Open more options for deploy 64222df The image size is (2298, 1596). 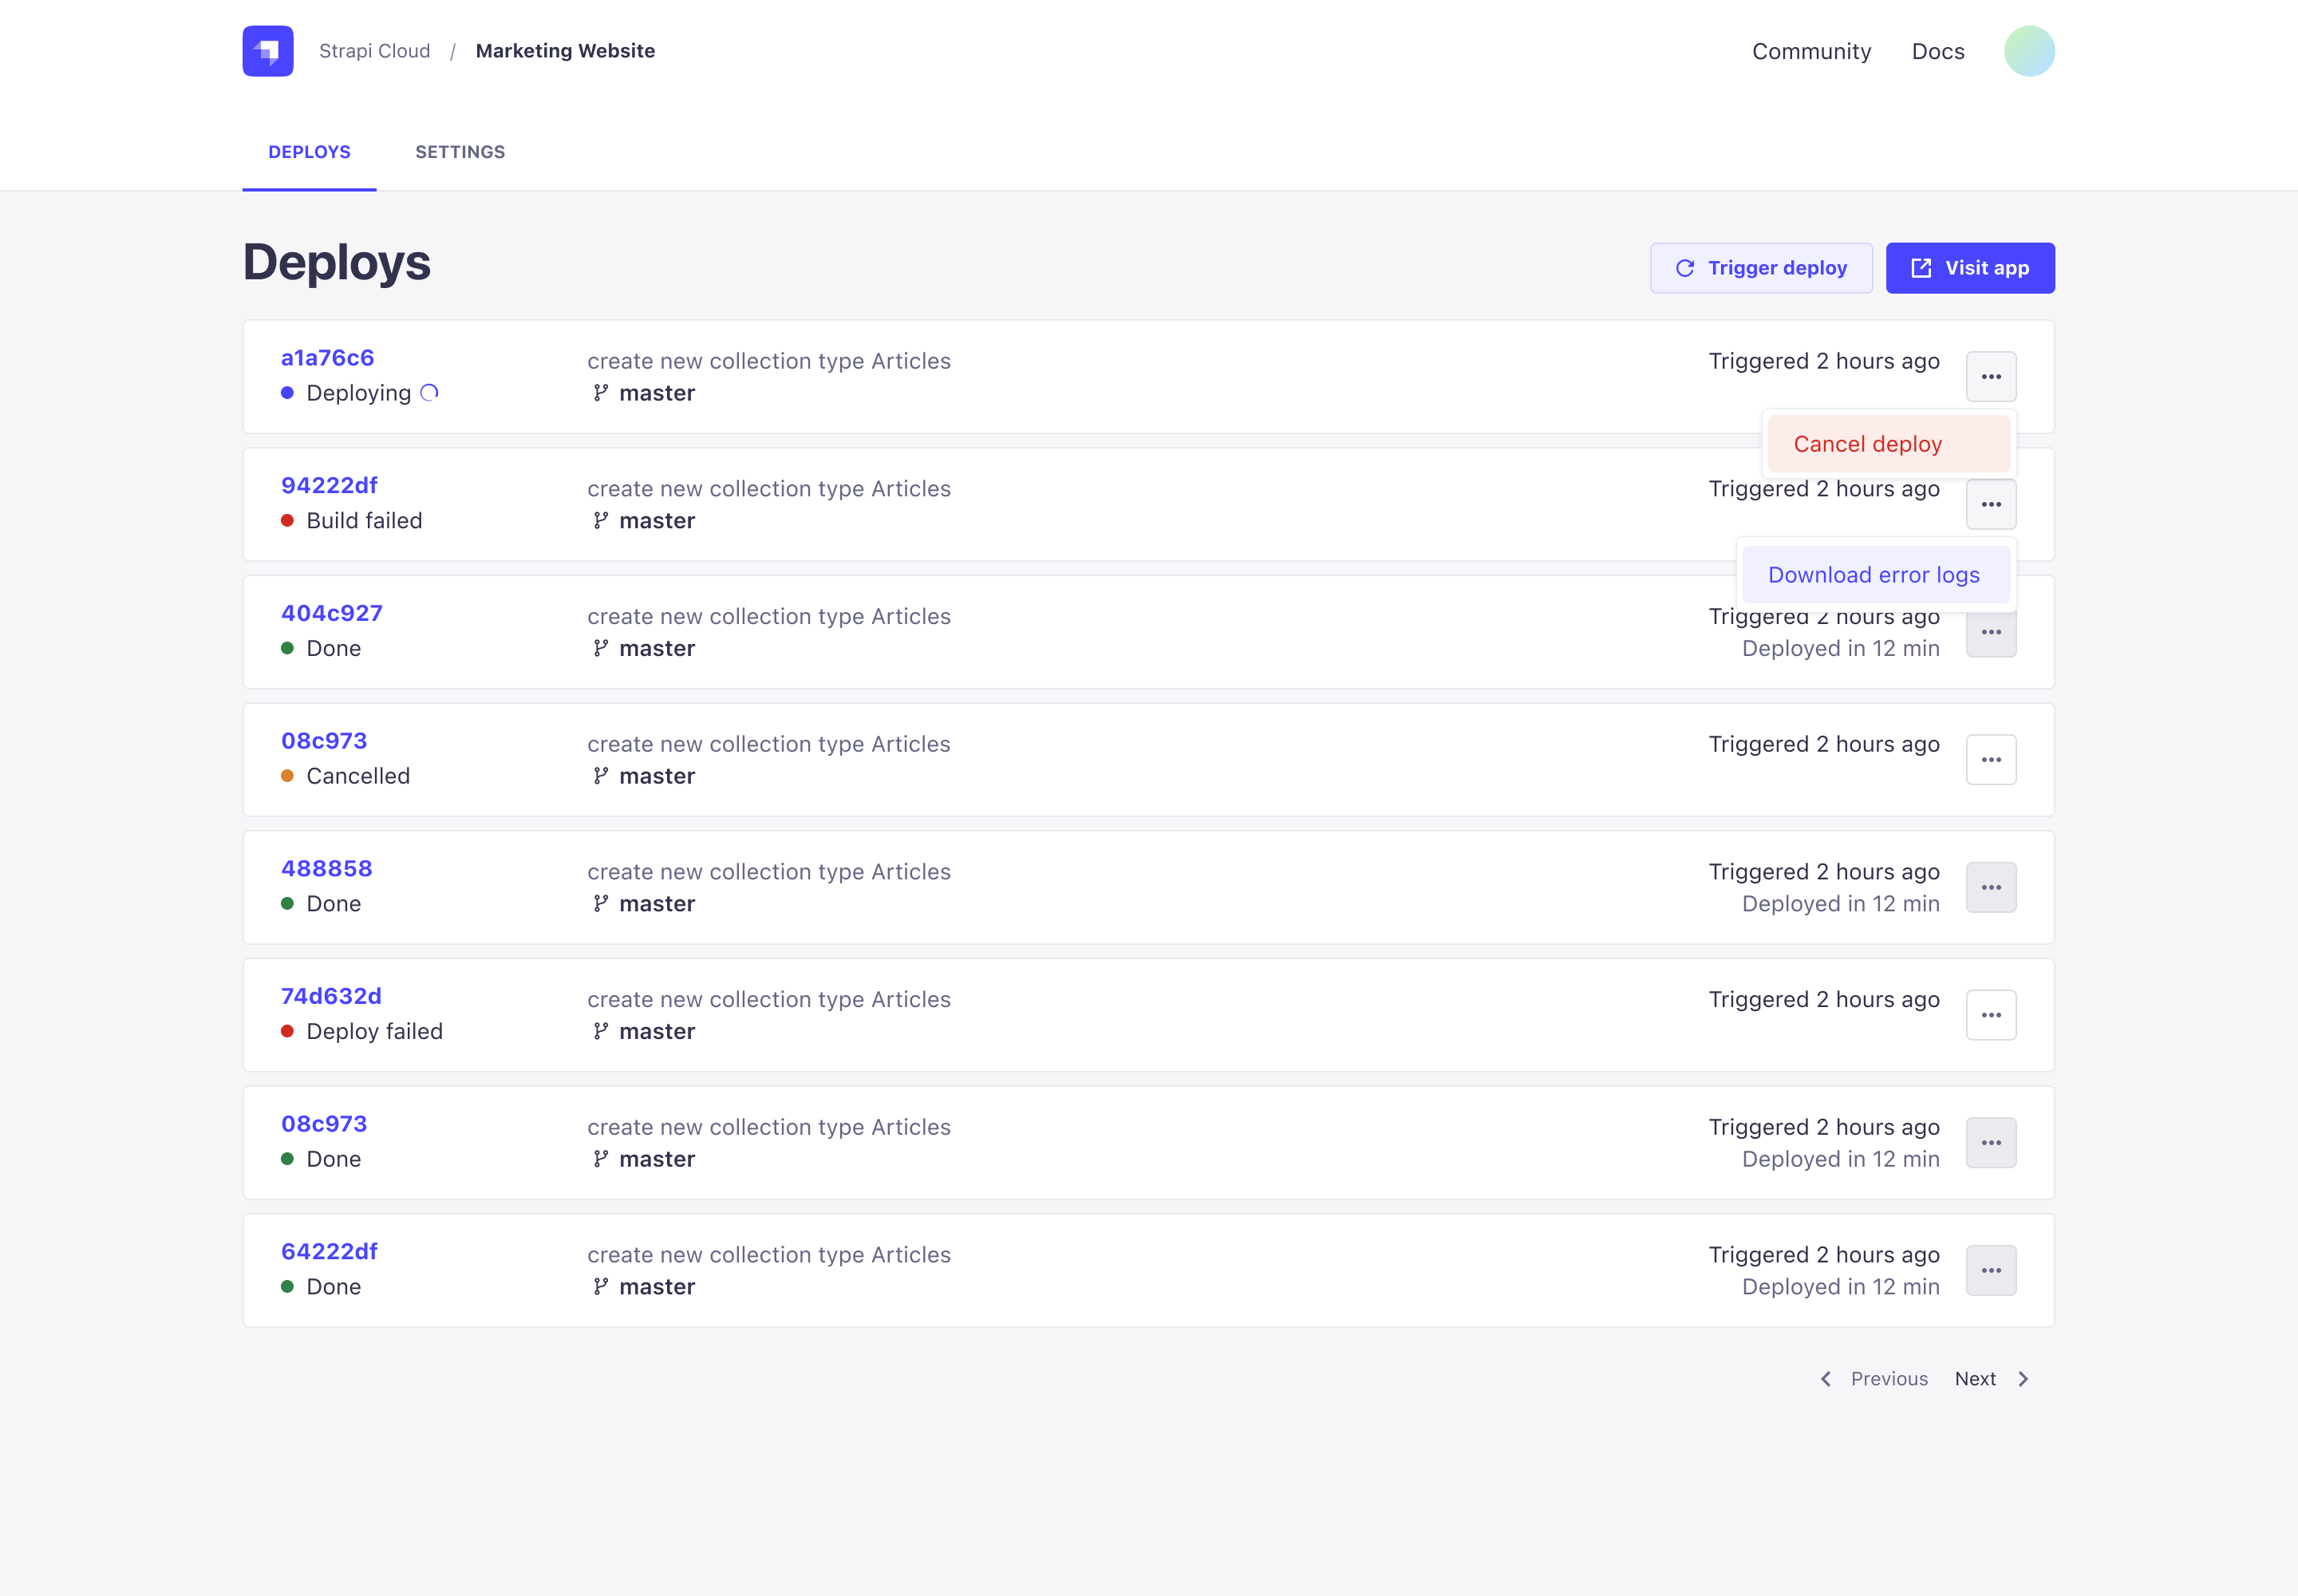pyautogui.click(x=1990, y=1271)
